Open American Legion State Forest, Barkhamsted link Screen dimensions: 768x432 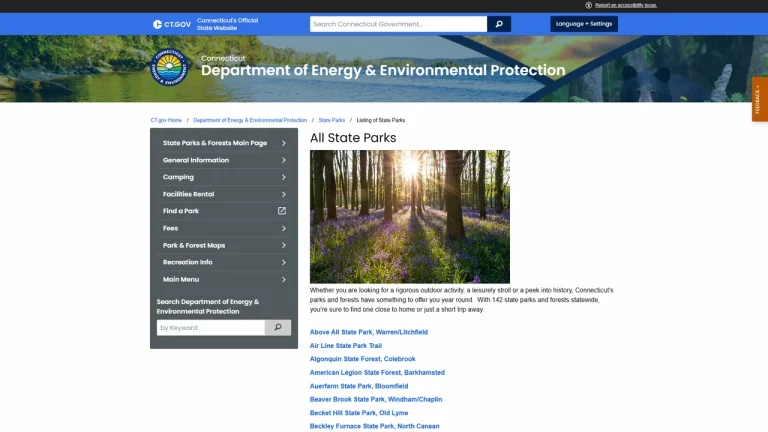click(377, 373)
